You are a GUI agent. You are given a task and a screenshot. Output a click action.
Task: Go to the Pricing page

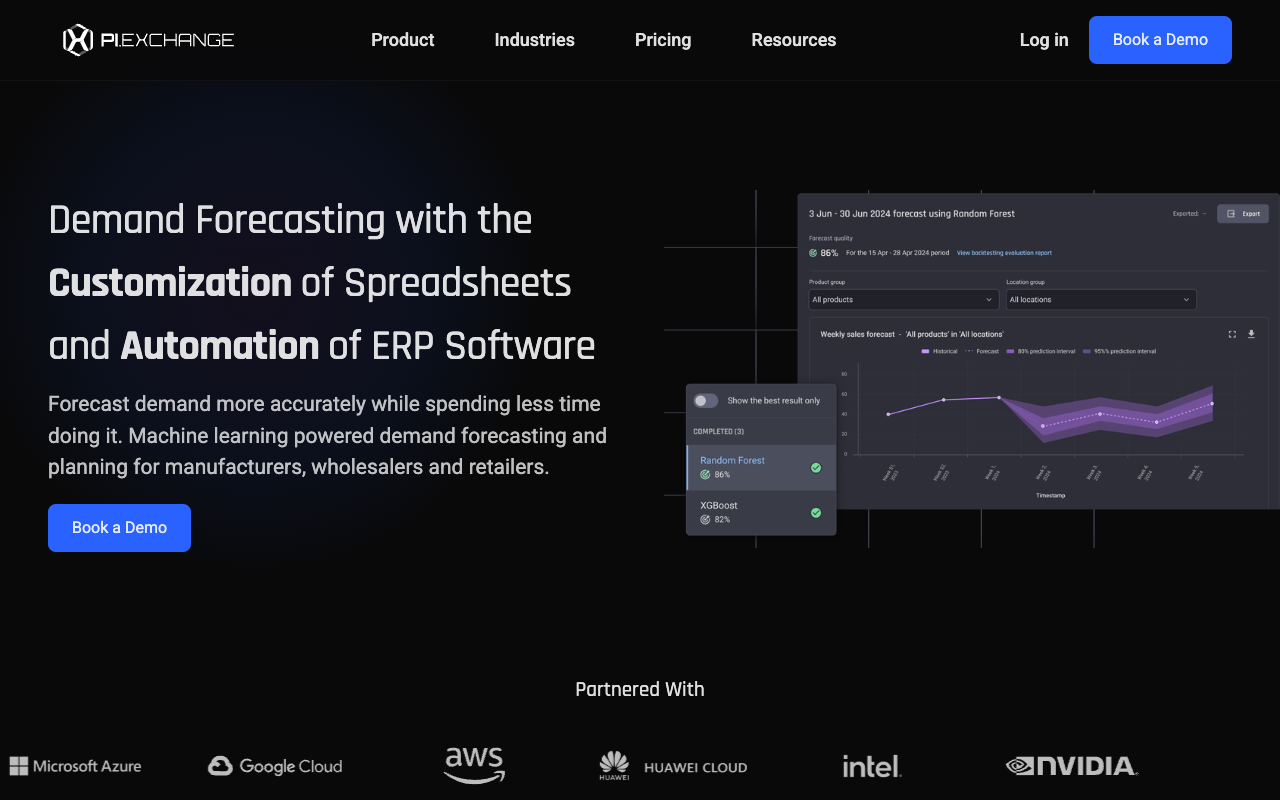coord(663,40)
